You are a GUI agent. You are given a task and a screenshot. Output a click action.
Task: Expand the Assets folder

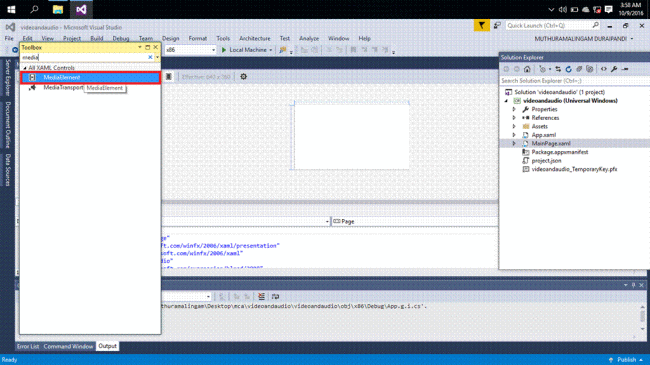point(514,127)
